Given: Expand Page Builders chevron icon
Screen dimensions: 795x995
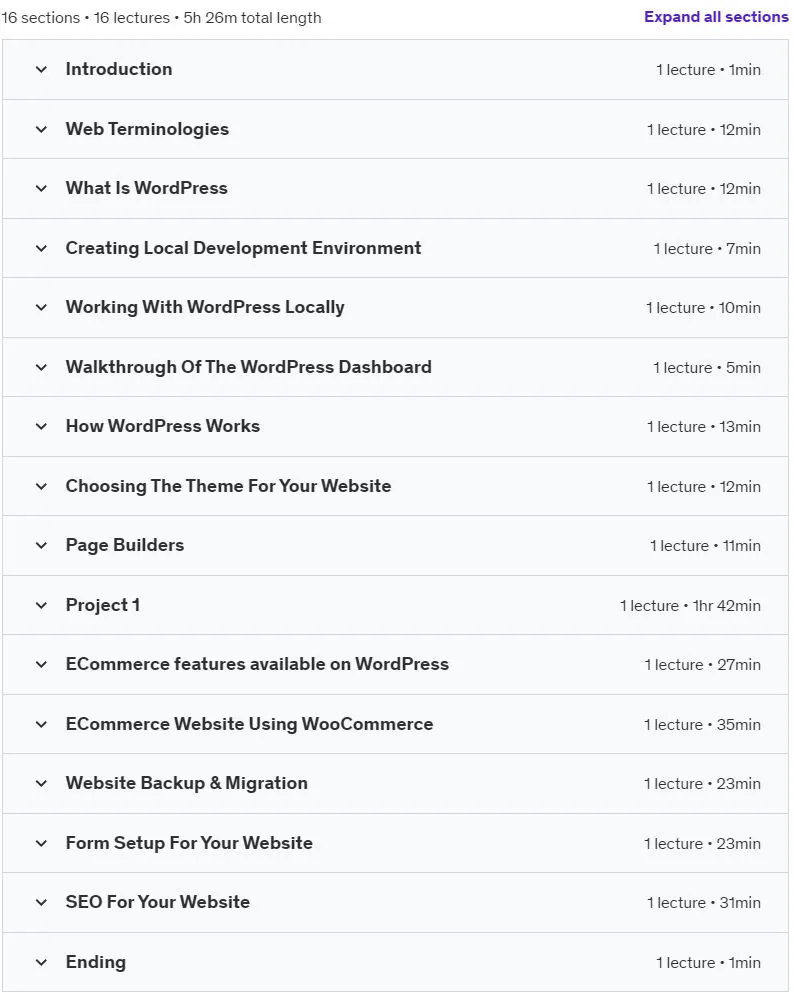Looking at the screenshot, I should [41, 546].
